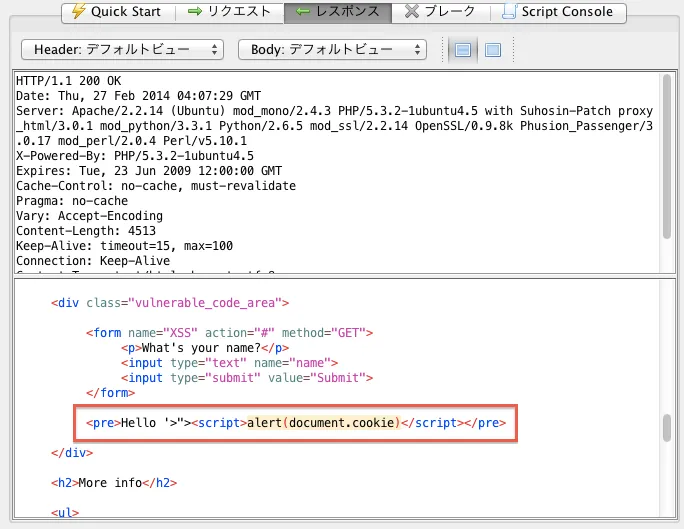Click the divider between header and body panes
The height and width of the screenshot is (529, 684).
pos(342,274)
